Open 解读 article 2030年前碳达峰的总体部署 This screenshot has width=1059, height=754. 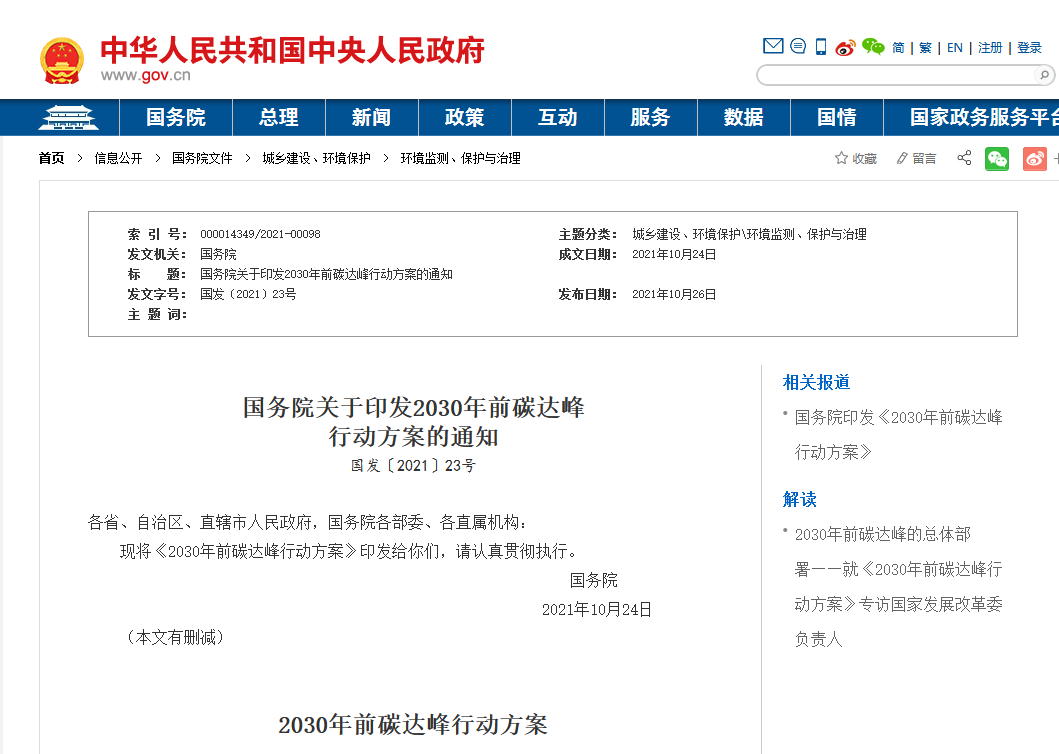coord(898,586)
